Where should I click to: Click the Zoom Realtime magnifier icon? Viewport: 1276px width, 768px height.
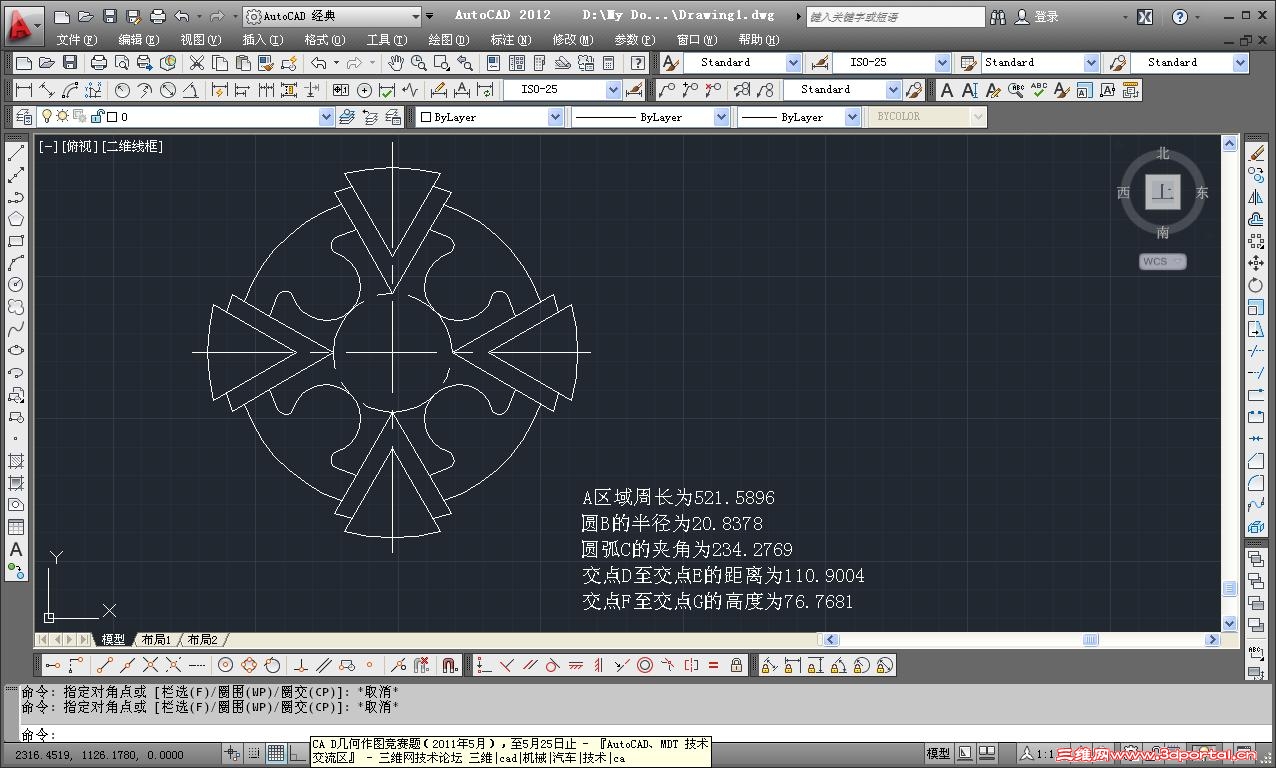pyautogui.click(x=418, y=63)
